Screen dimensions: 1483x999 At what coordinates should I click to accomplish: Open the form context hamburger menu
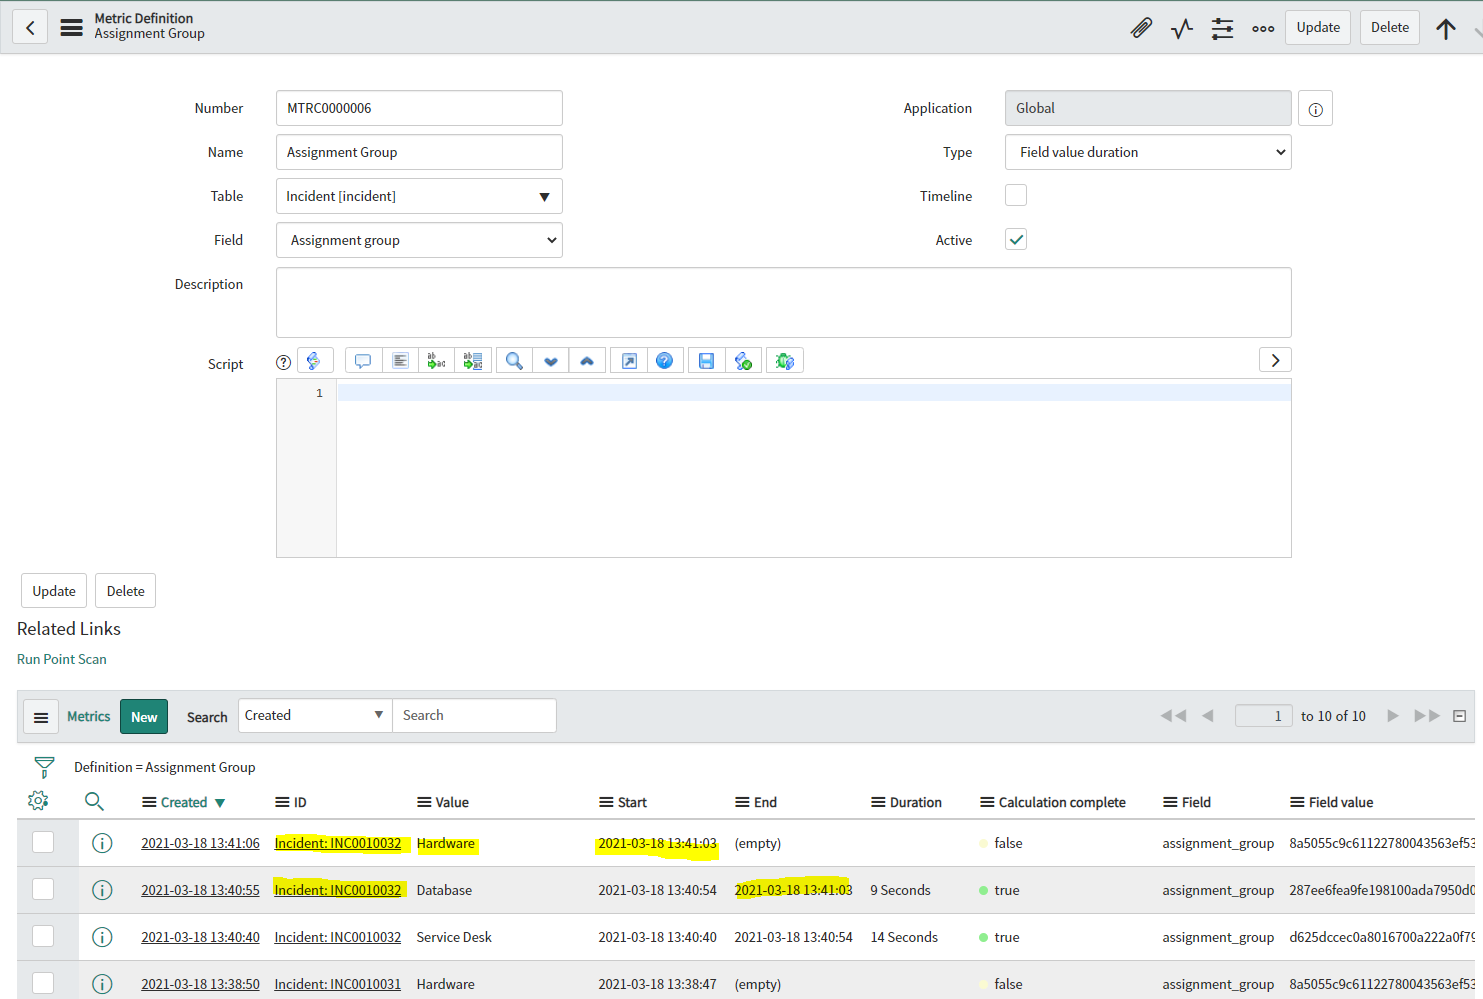click(x=71, y=27)
